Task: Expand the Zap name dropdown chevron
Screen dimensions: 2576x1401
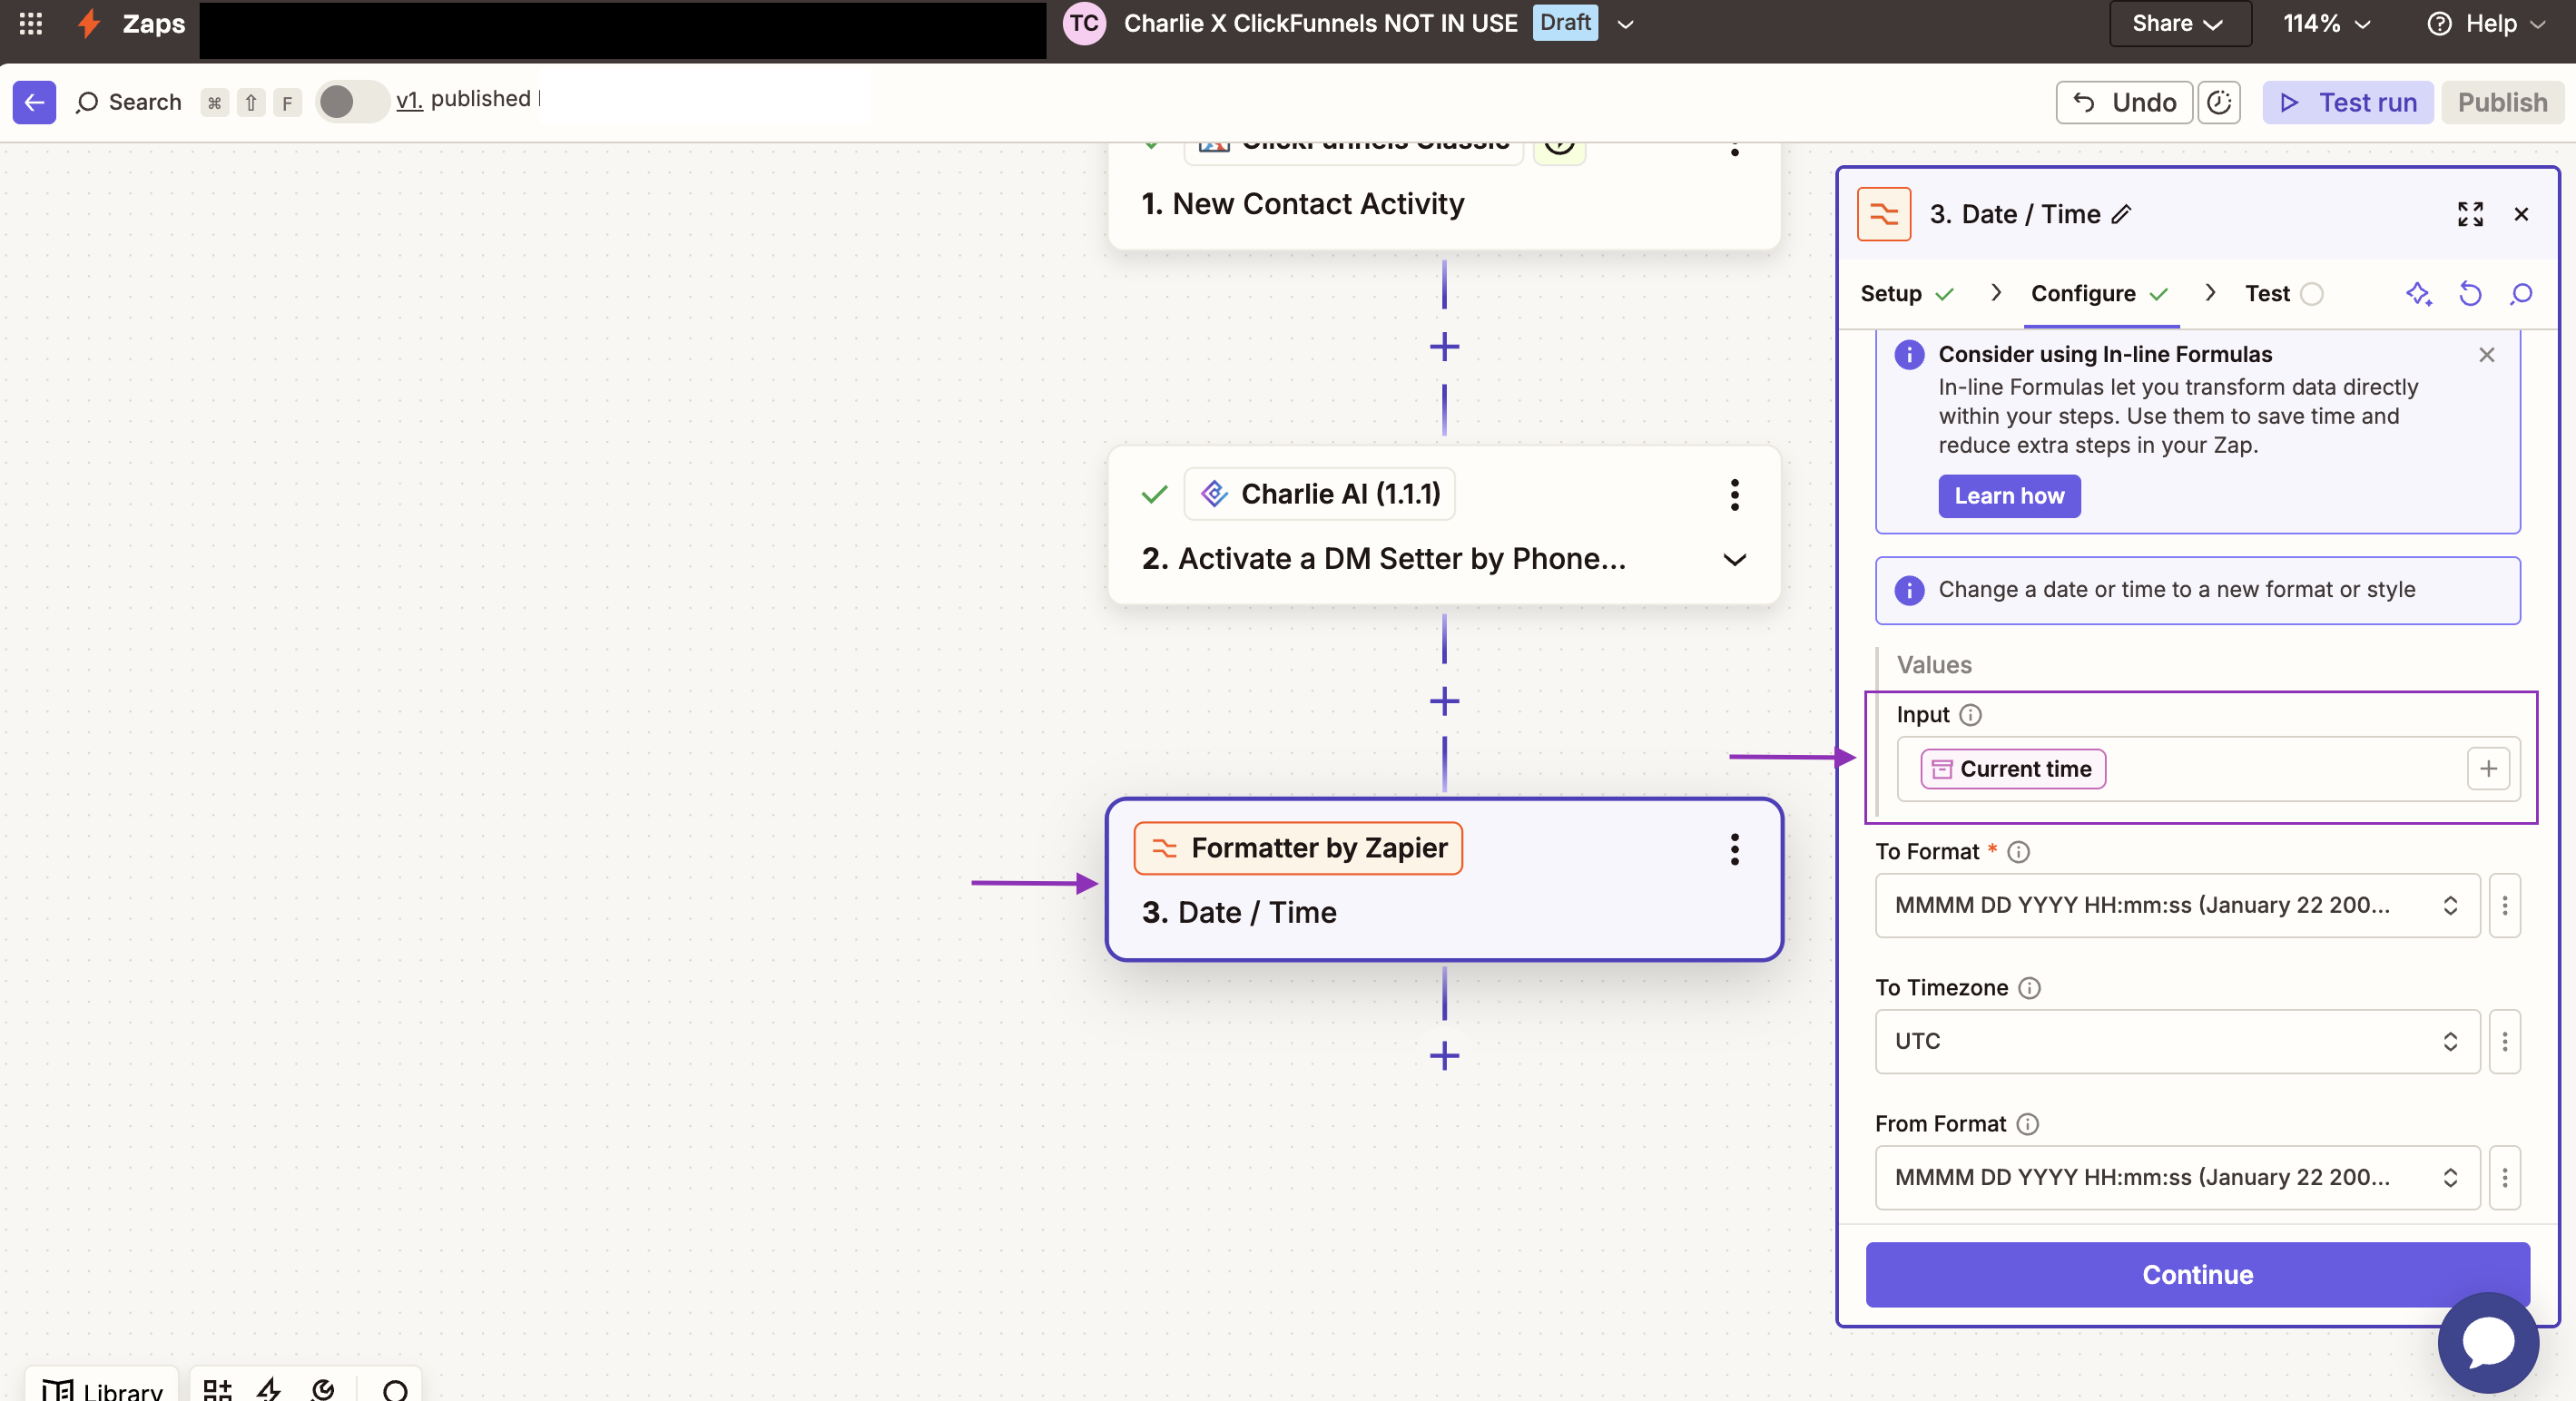Action: (1626, 23)
